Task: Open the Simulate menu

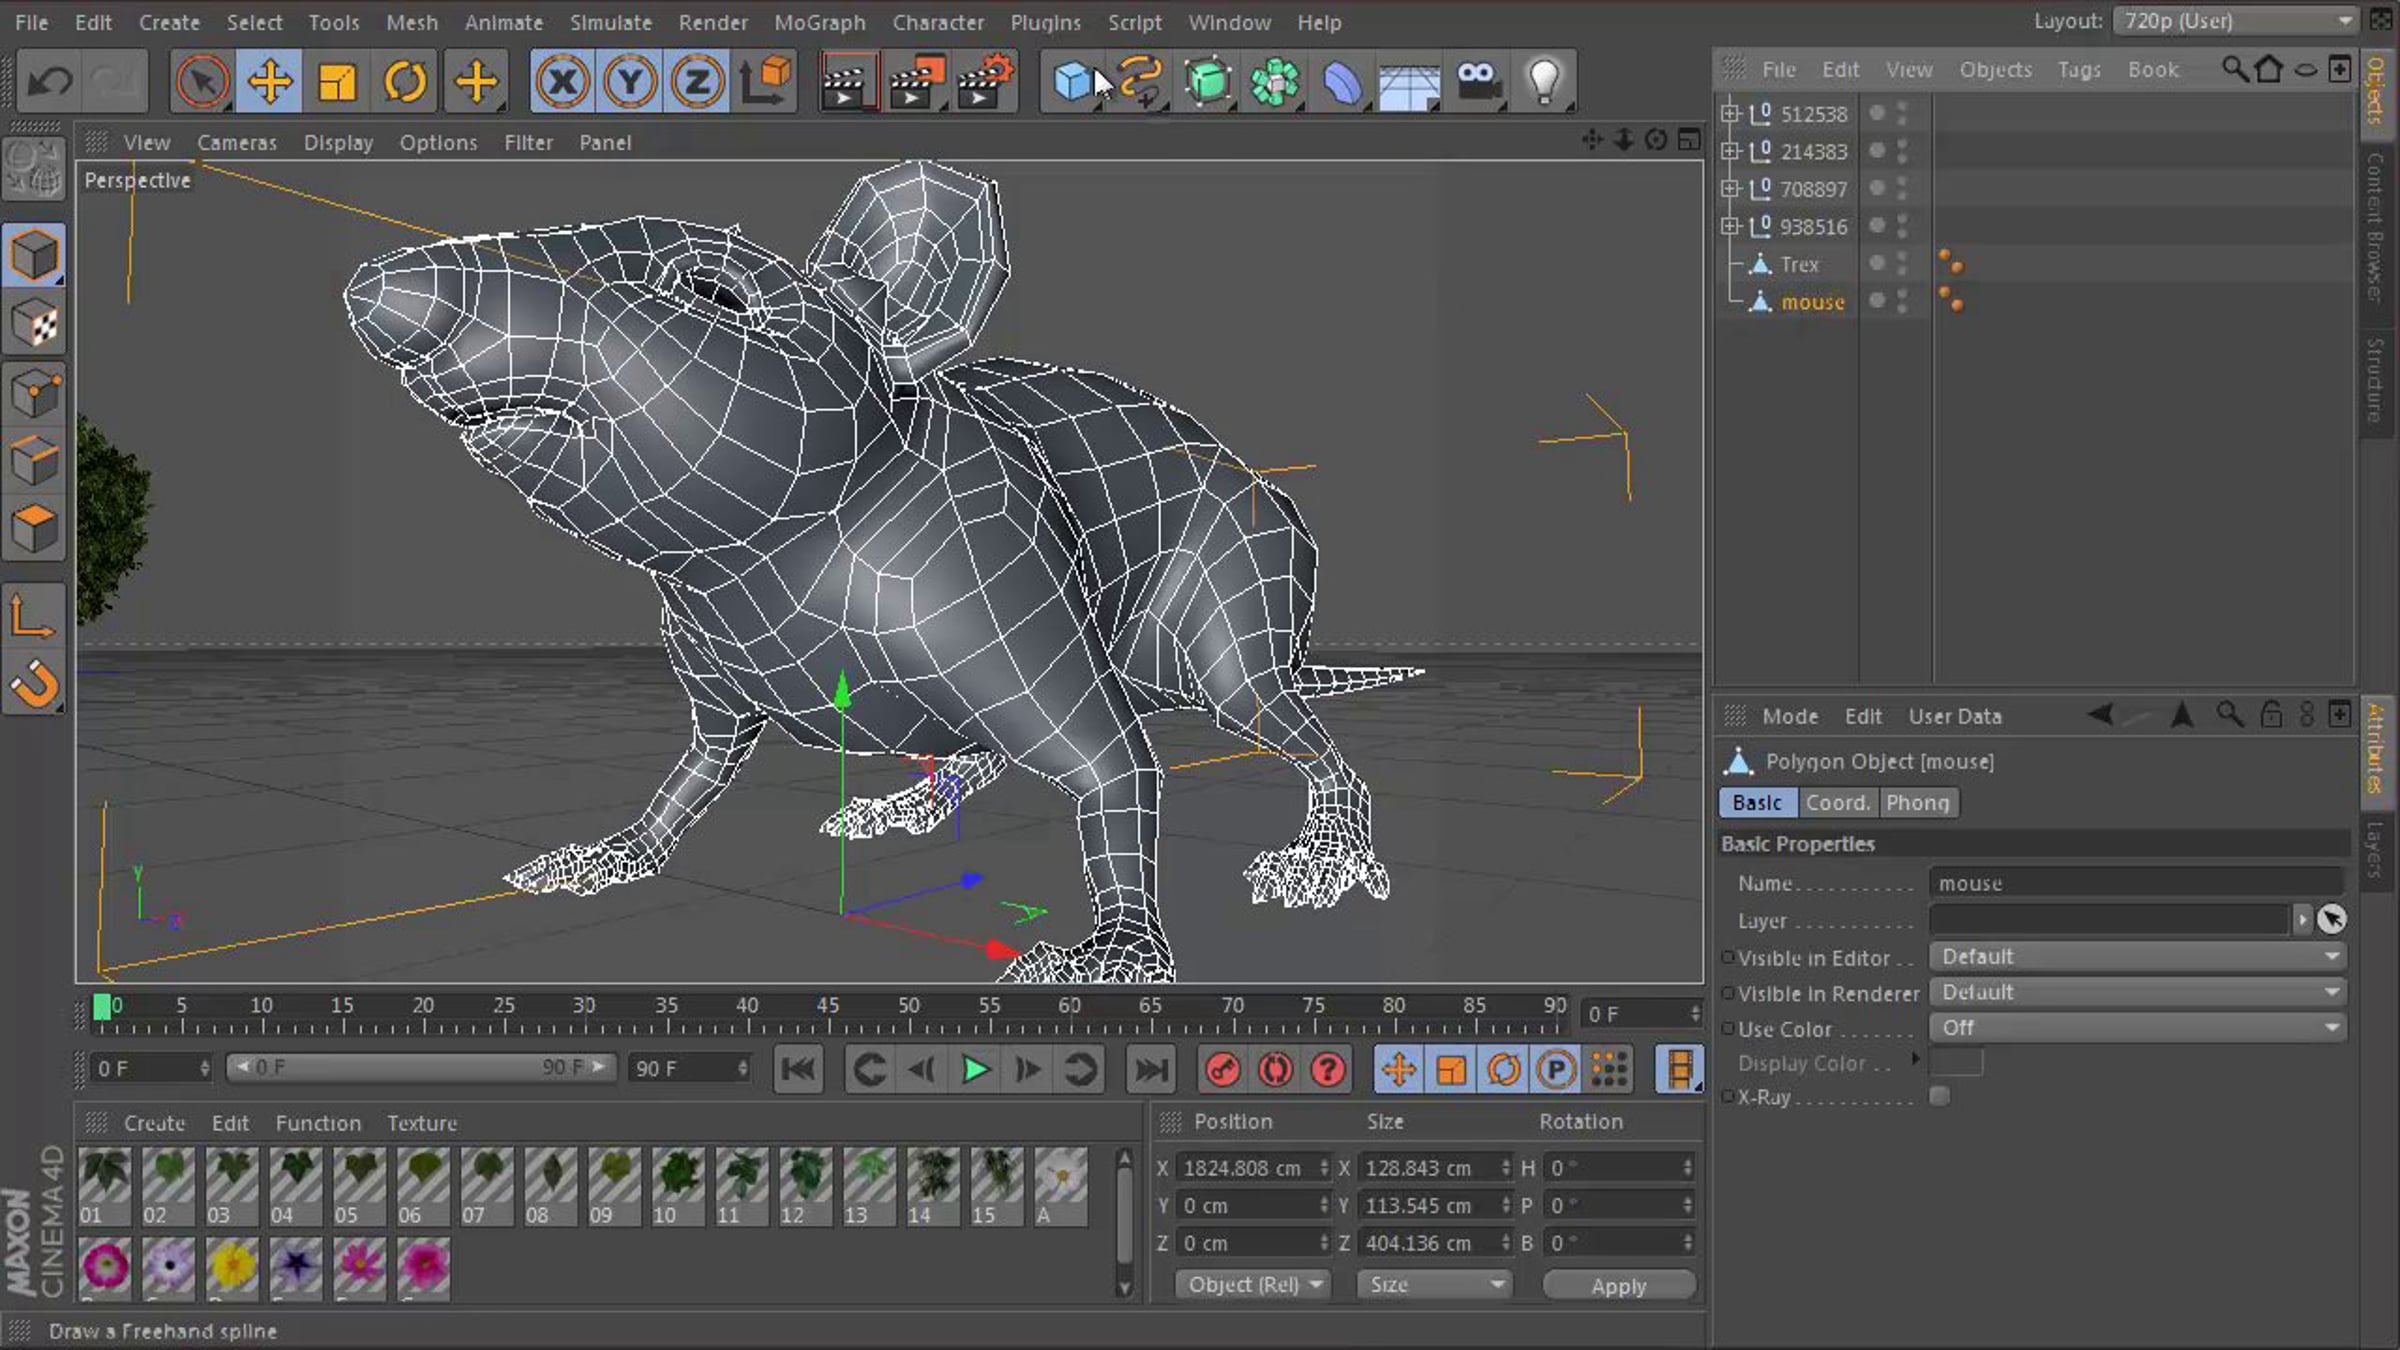Action: click(610, 22)
